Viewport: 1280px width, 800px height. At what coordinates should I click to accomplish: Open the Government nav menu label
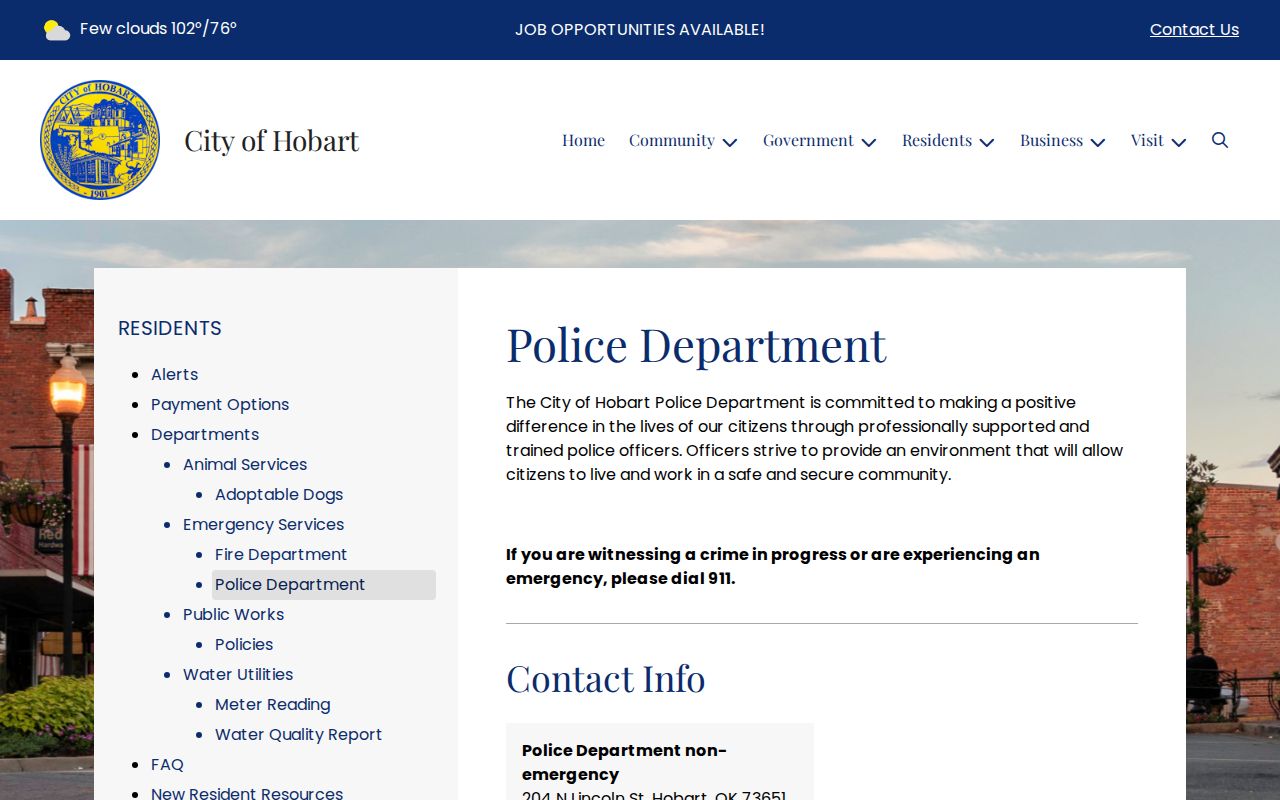(x=808, y=140)
